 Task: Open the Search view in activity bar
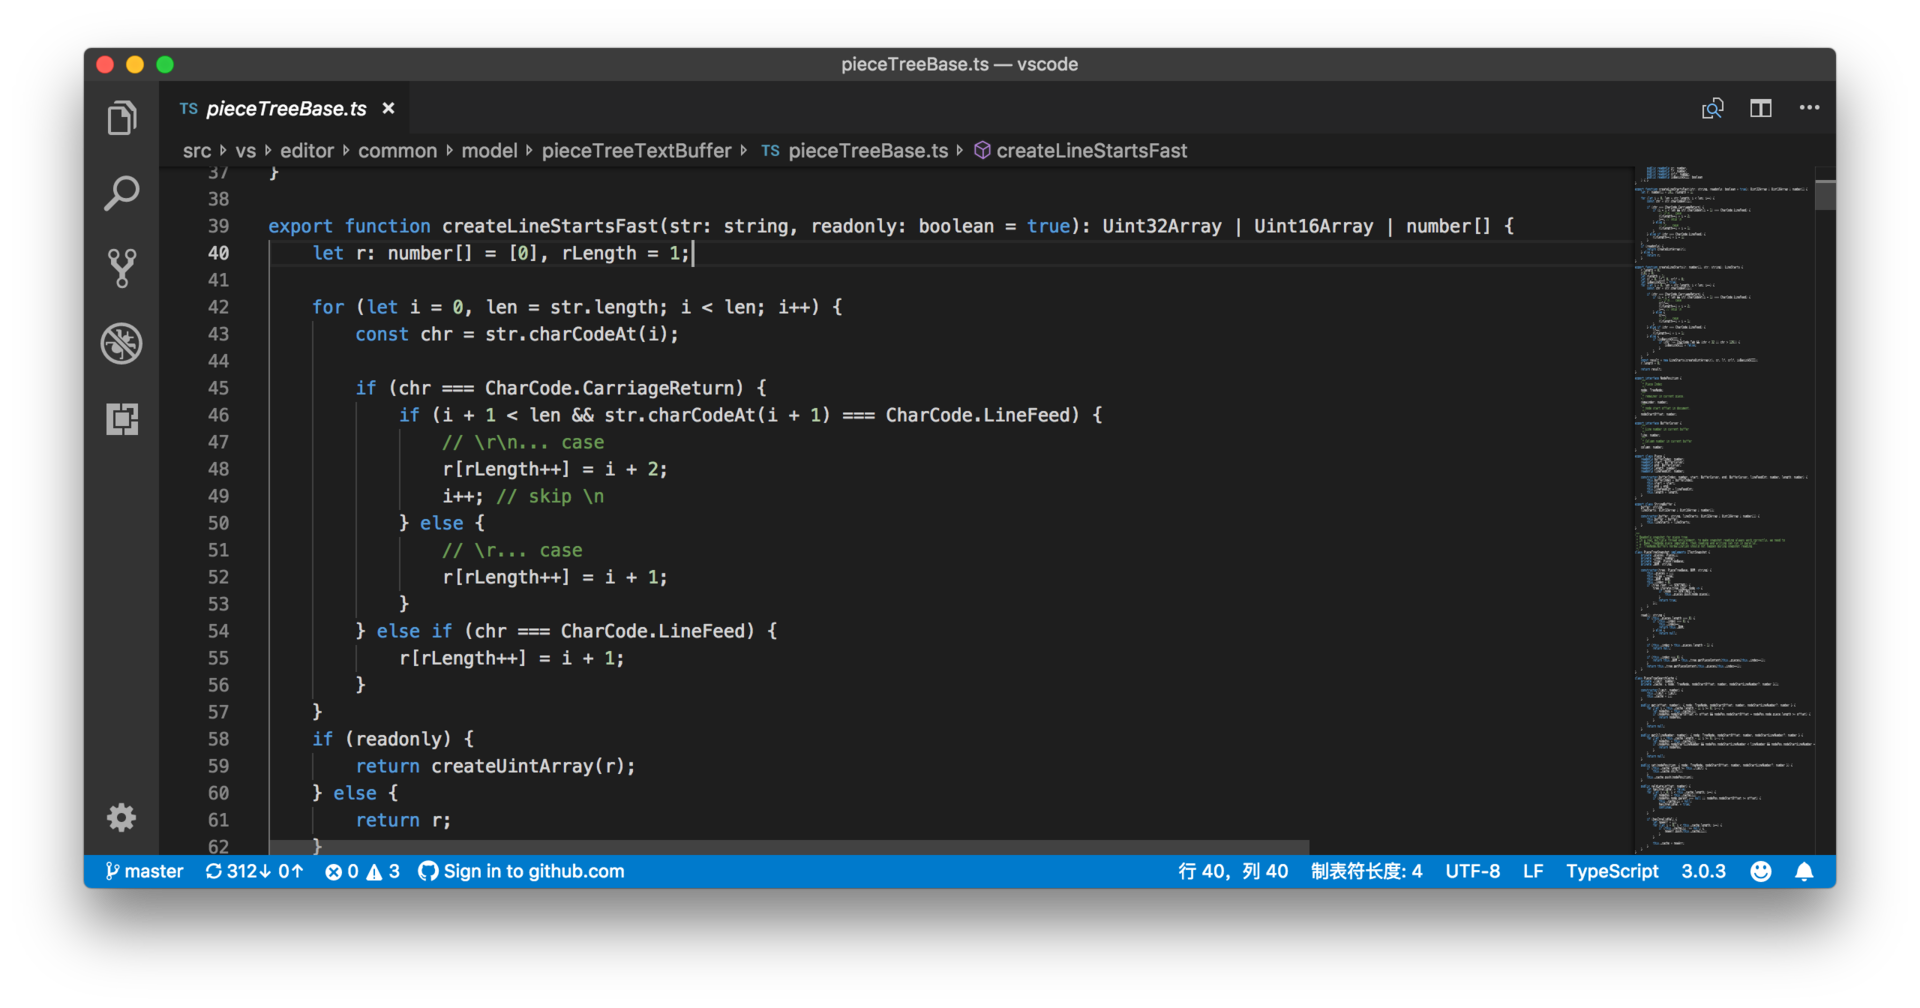[x=122, y=194]
